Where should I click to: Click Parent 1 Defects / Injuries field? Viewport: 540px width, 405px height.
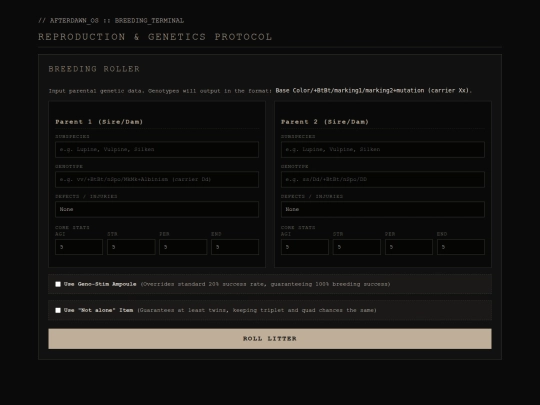[157, 209]
